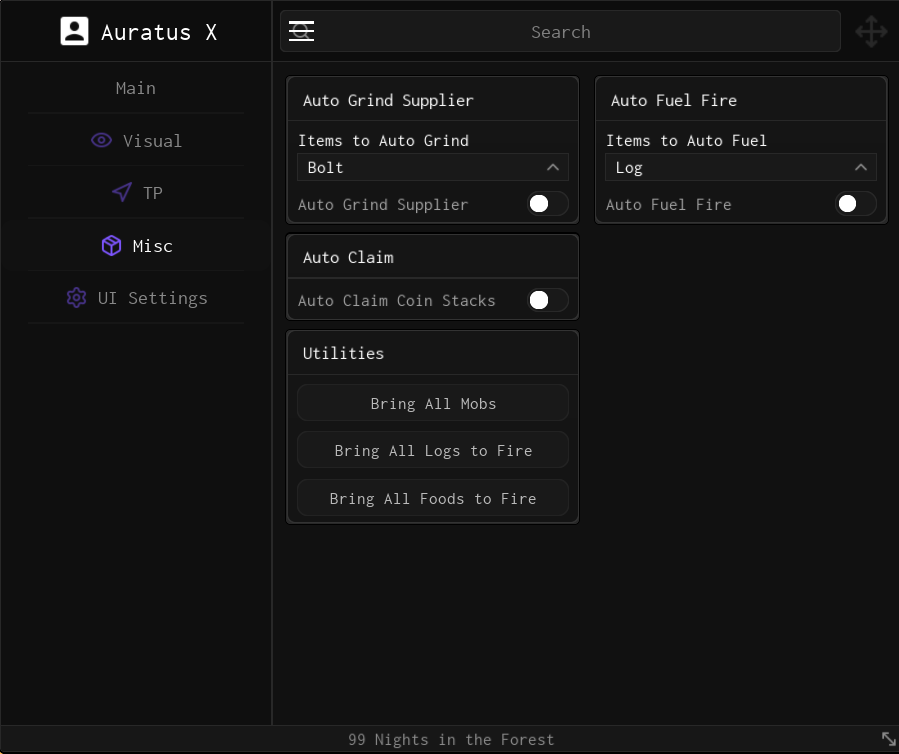Click the search magnifier icon
This screenshot has height=754, width=899.
coord(301,32)
